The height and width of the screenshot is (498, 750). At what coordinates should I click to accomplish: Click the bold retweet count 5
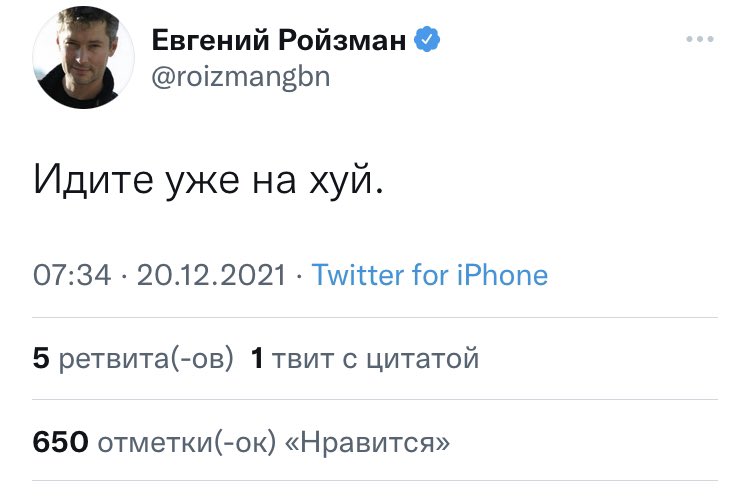(41, 358)
